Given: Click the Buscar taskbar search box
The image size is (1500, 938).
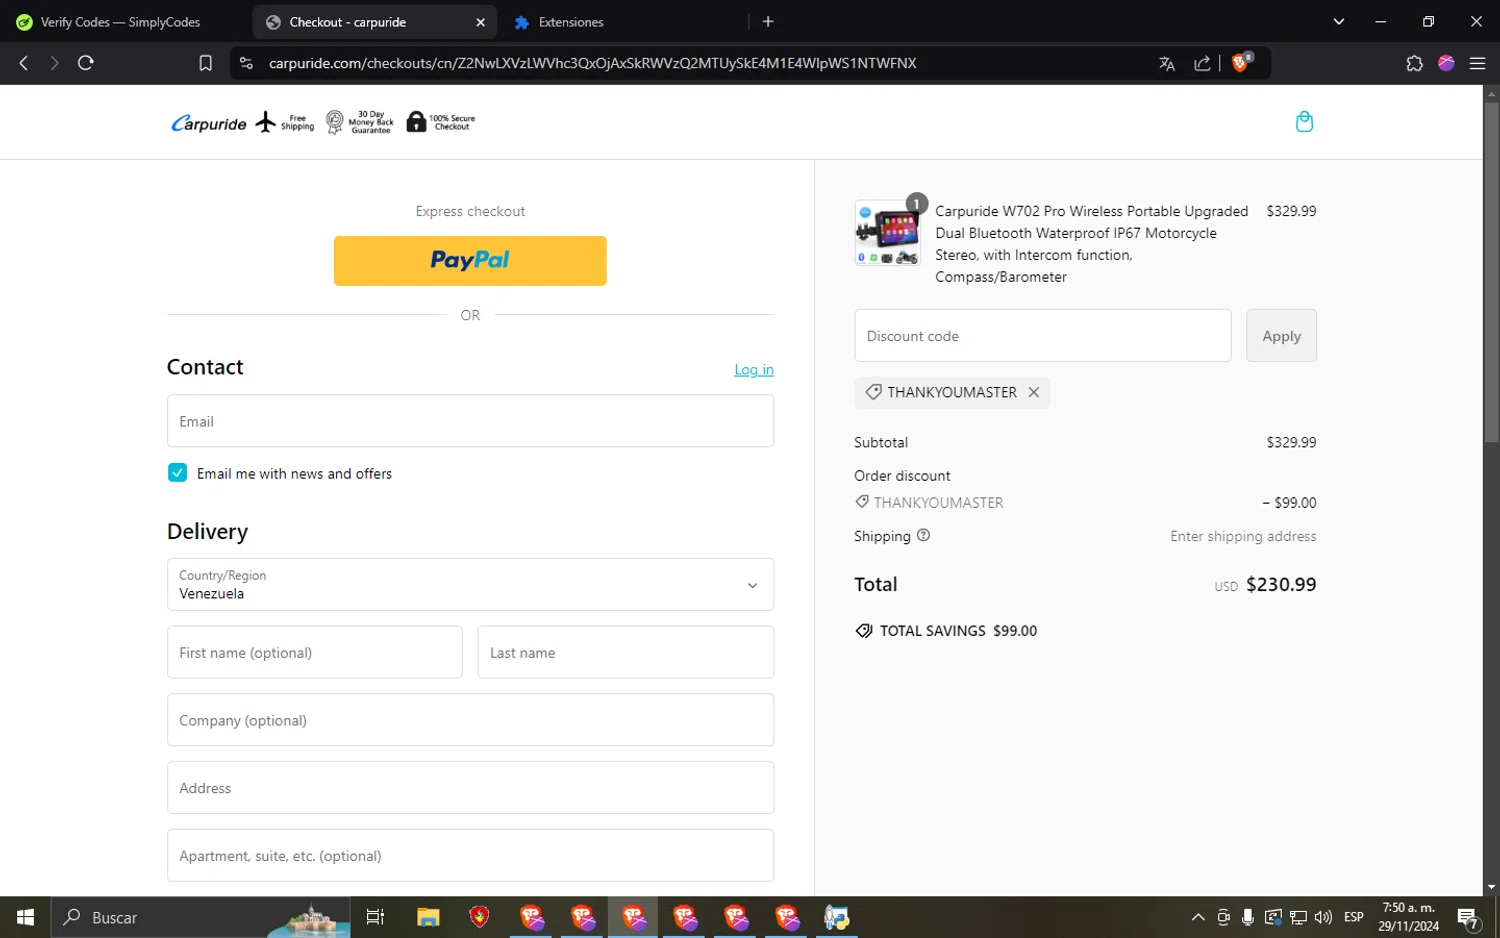Looking at the screenshot, I should (x=200, y=917).
